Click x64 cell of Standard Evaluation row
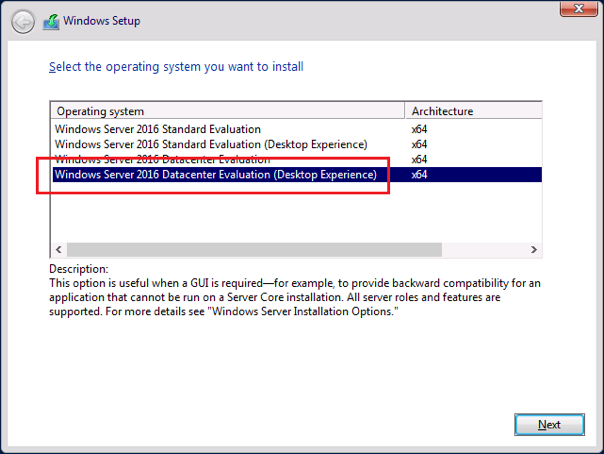 point(420,129)
